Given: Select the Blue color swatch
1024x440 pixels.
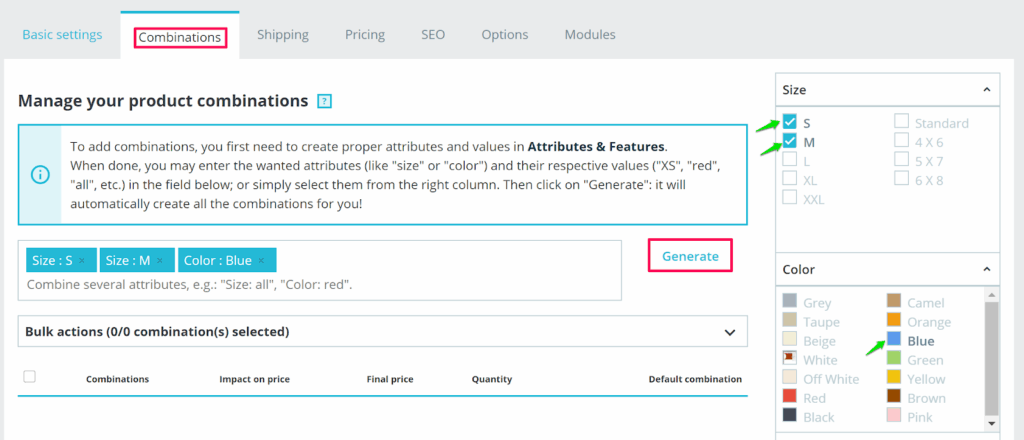Looking at the screenshot, I should point(894,341).
